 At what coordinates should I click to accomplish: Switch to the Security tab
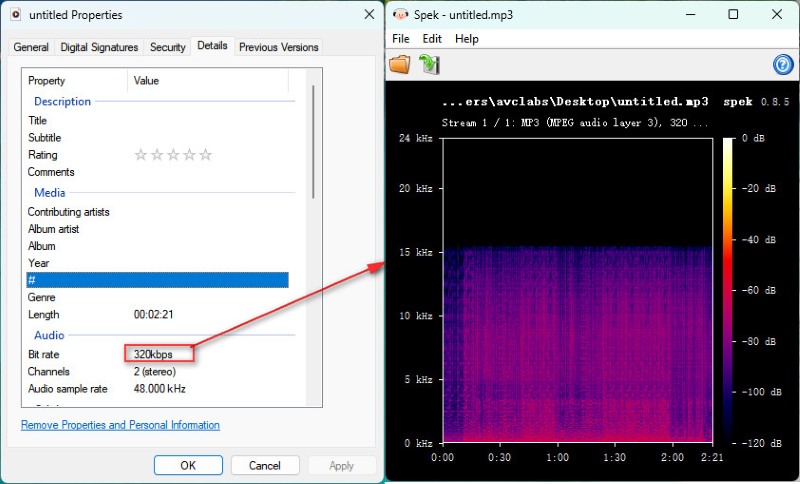pos(167,47)
